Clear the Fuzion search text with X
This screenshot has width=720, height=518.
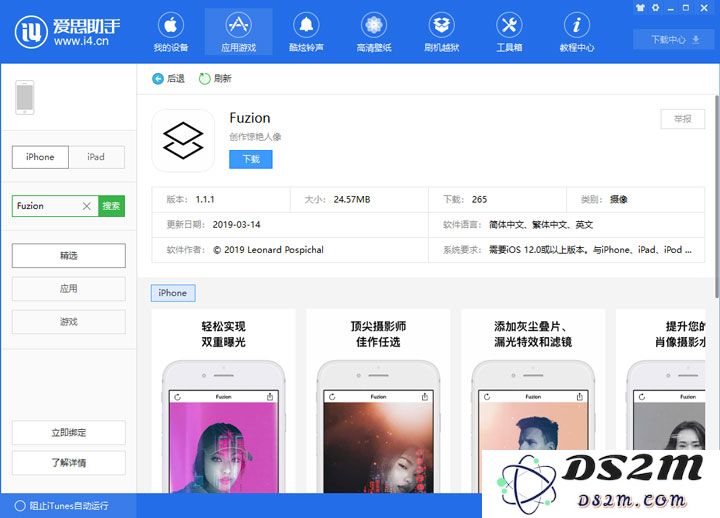(86, 206)
